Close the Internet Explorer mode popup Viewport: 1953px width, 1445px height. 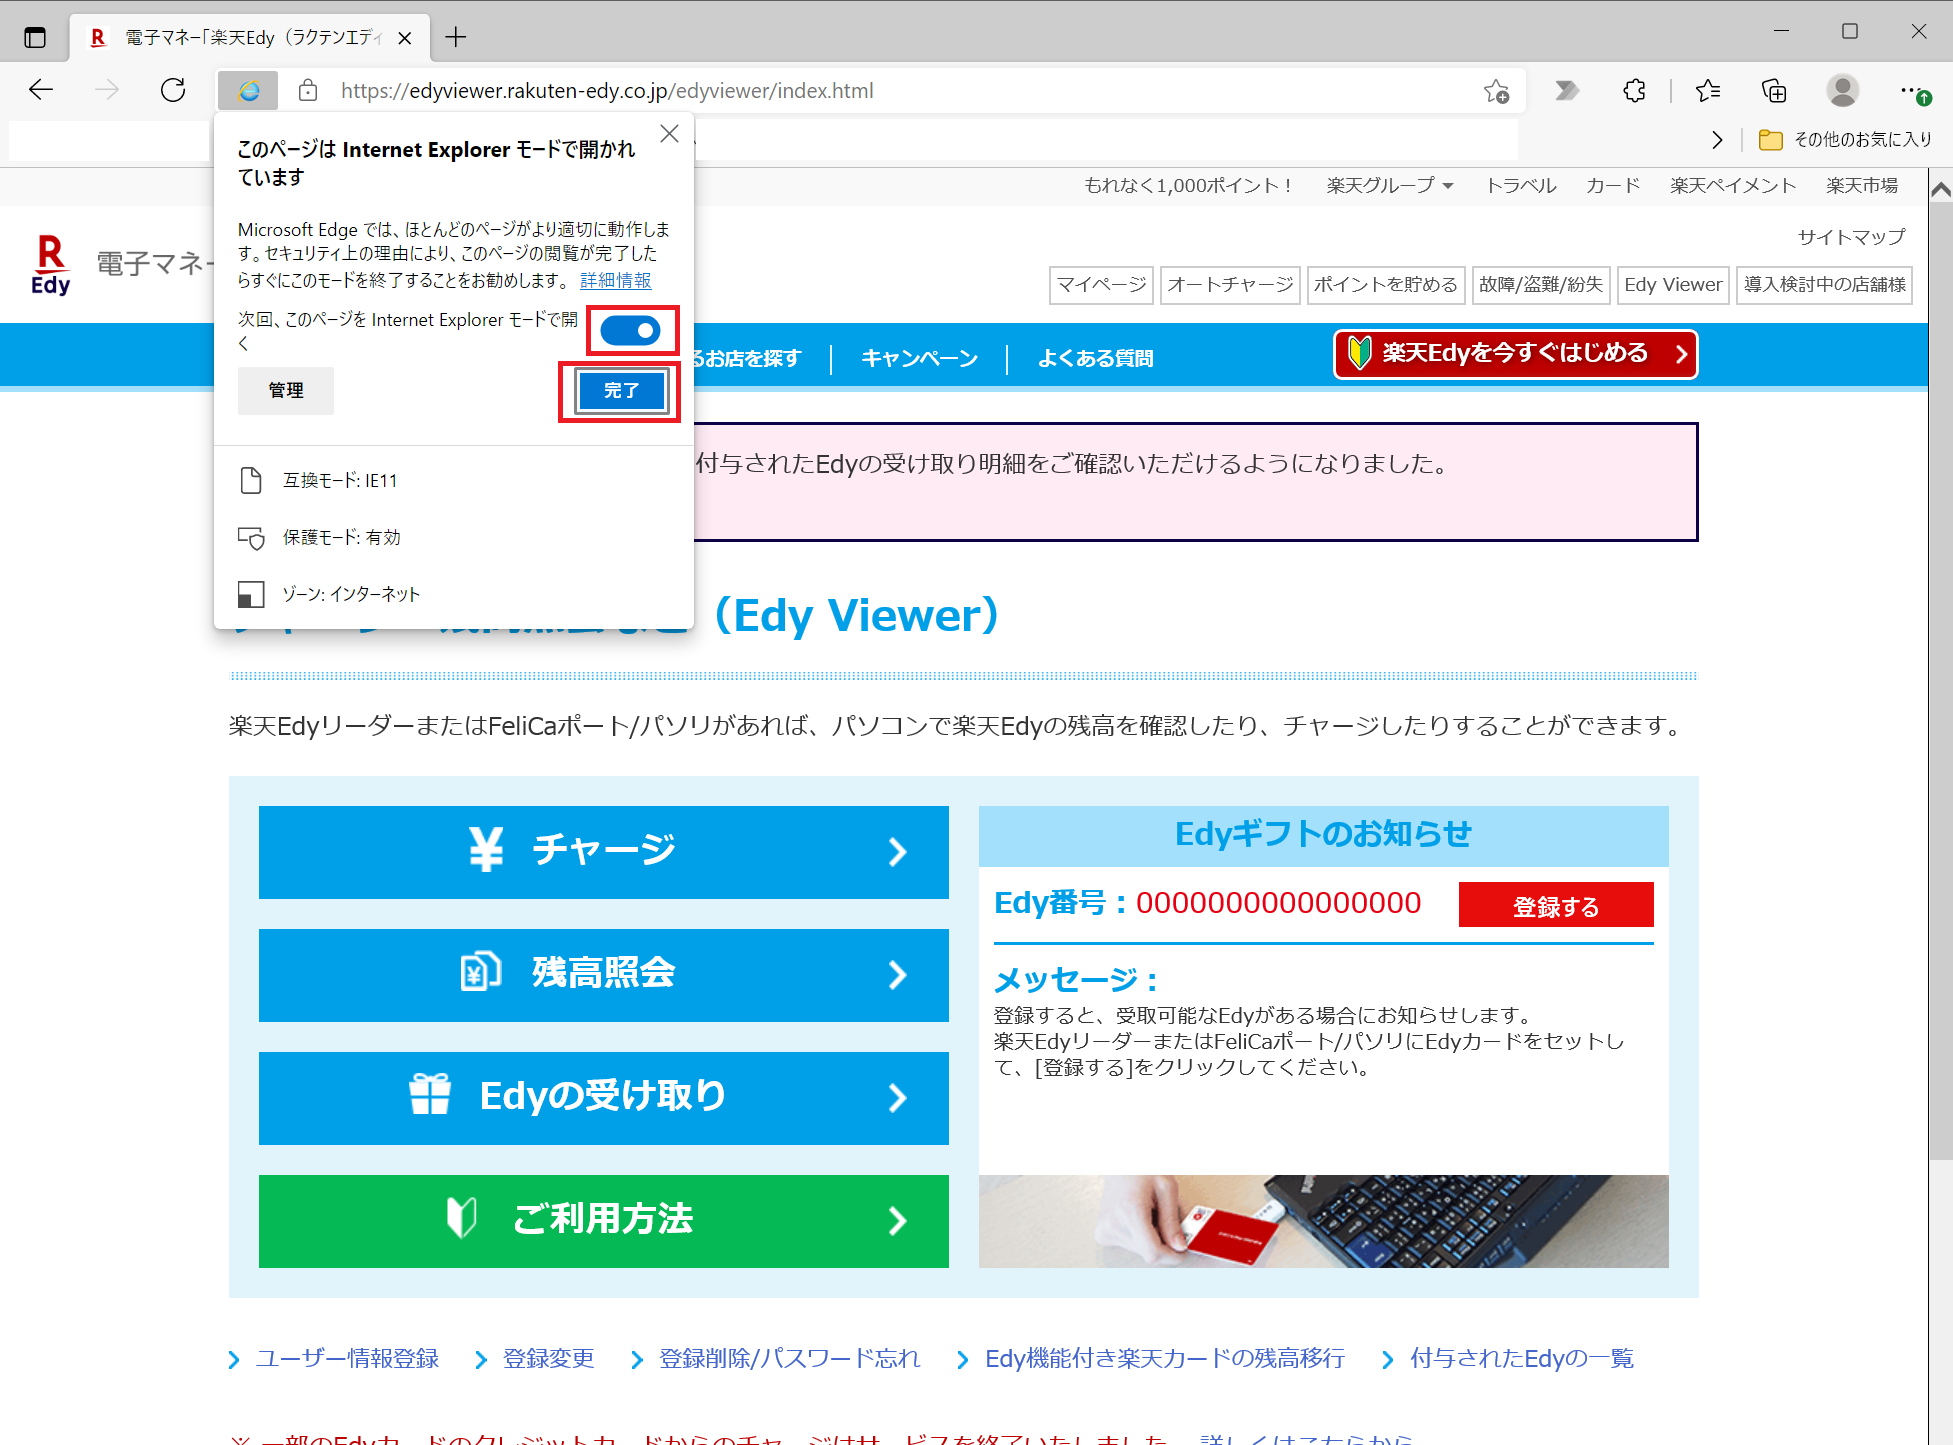point(669,134)
